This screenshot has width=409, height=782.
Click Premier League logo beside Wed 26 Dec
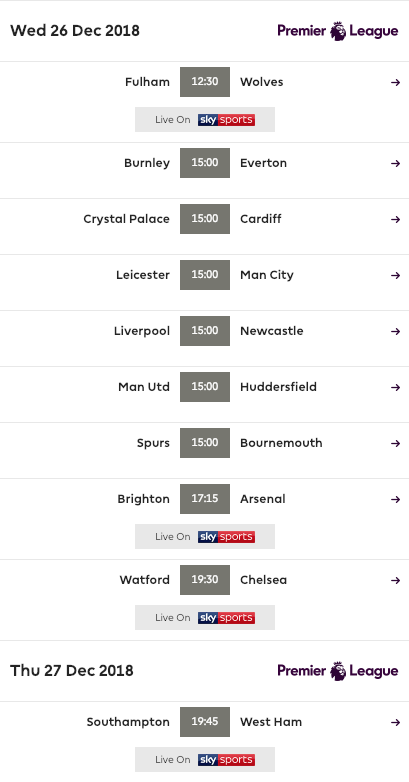[338, 31]
